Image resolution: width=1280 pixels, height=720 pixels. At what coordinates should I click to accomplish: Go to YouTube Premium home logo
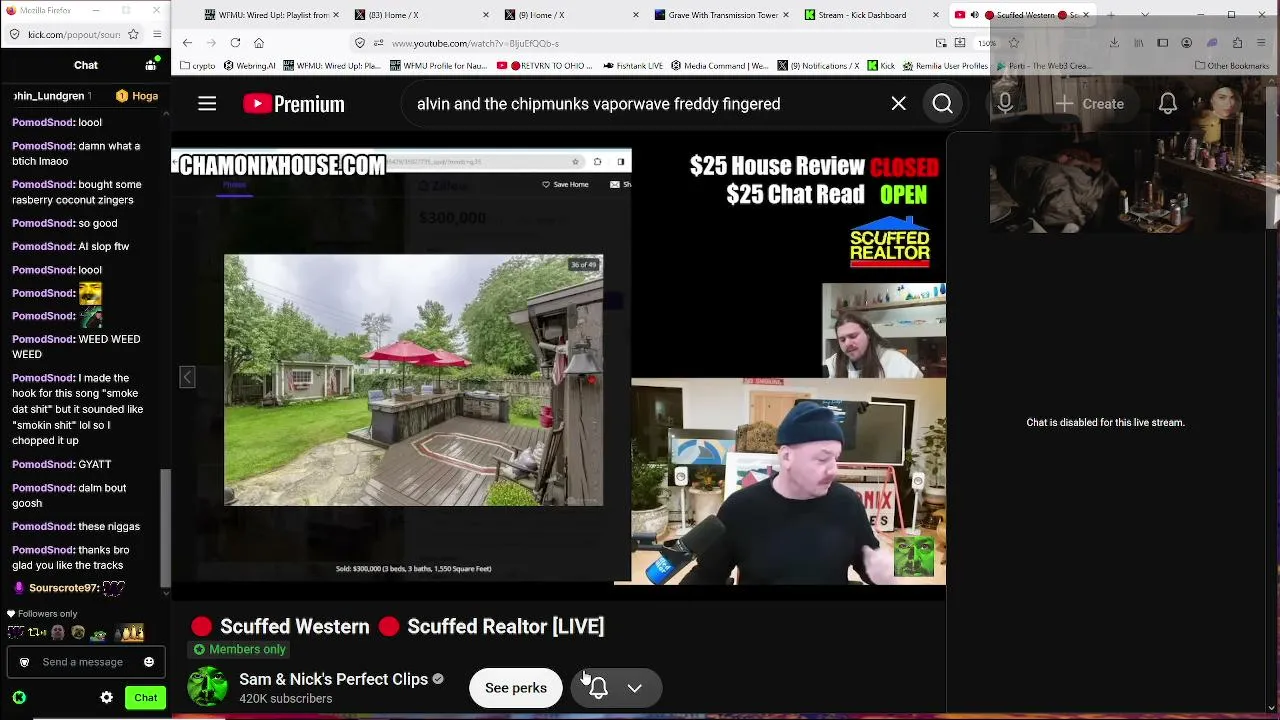tap(294, 104)
